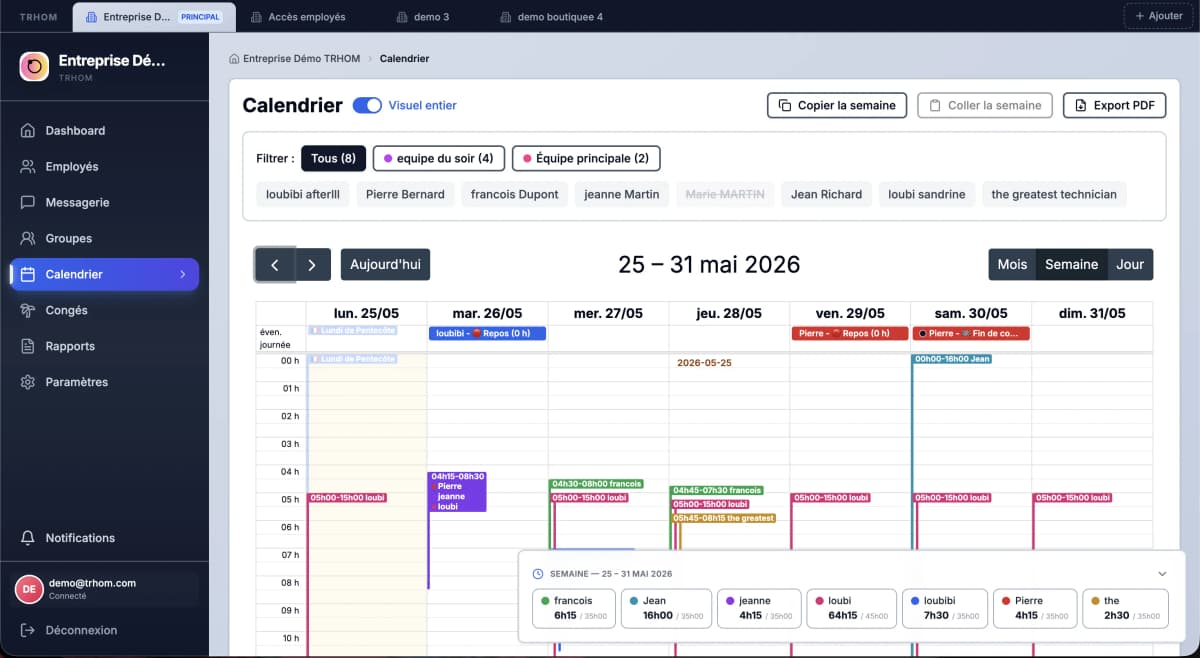Click the Ajouter button
This screenshot has width=1200, height=658.
1159,16
